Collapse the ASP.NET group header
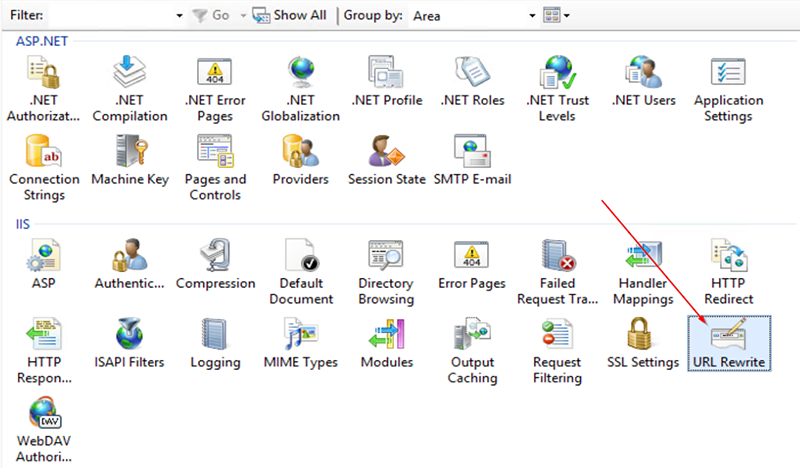This screenshot has height=468, width=800. click(x=42, y=41)
